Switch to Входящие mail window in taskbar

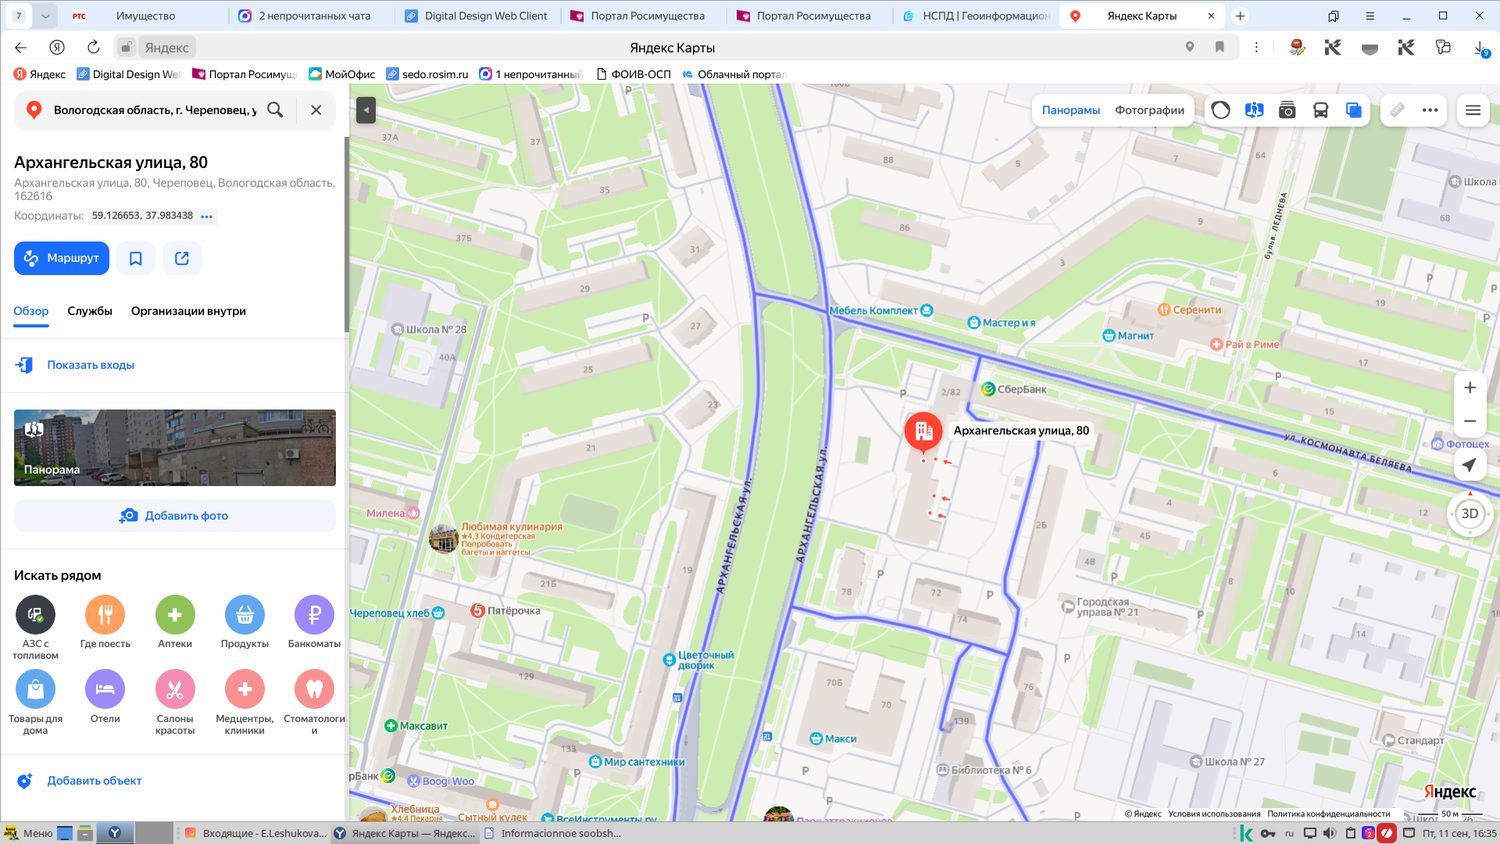[x=256, y=833]
